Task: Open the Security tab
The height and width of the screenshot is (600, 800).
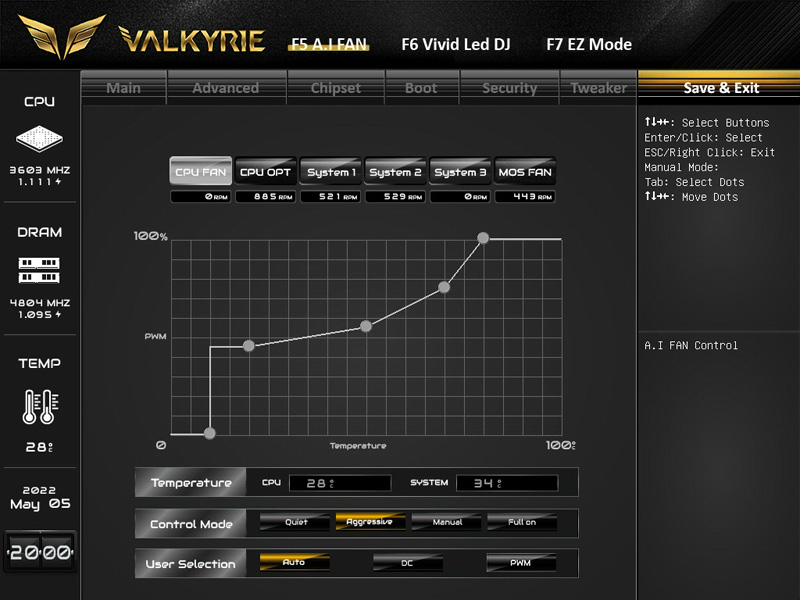Action: (510, 88)
